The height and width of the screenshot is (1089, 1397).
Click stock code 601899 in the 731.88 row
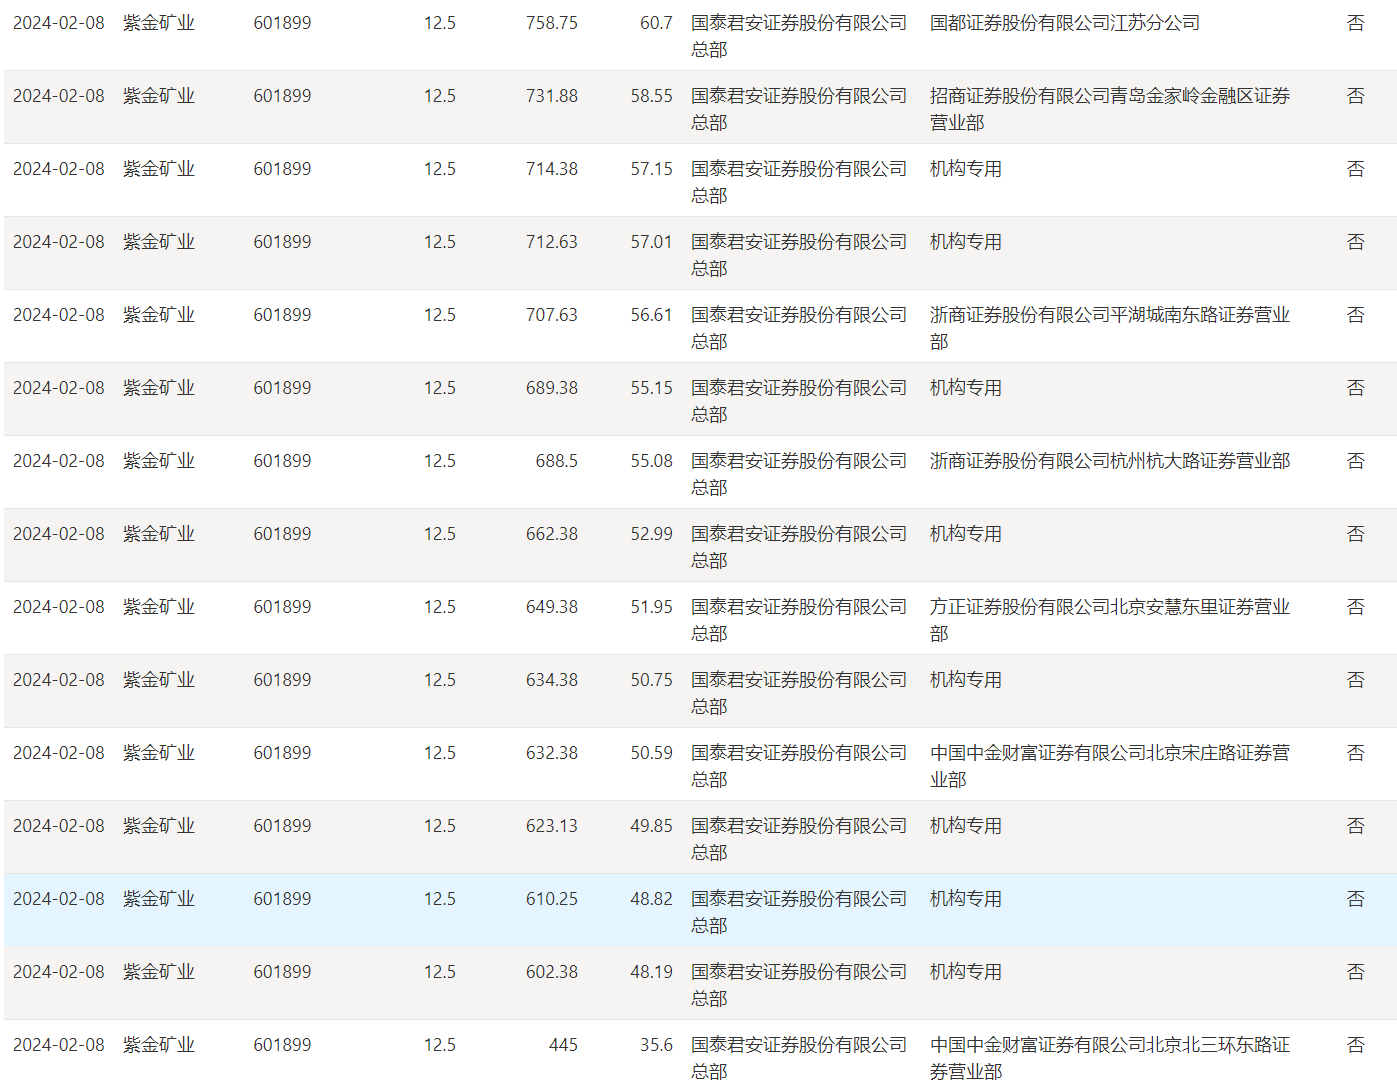282,96
